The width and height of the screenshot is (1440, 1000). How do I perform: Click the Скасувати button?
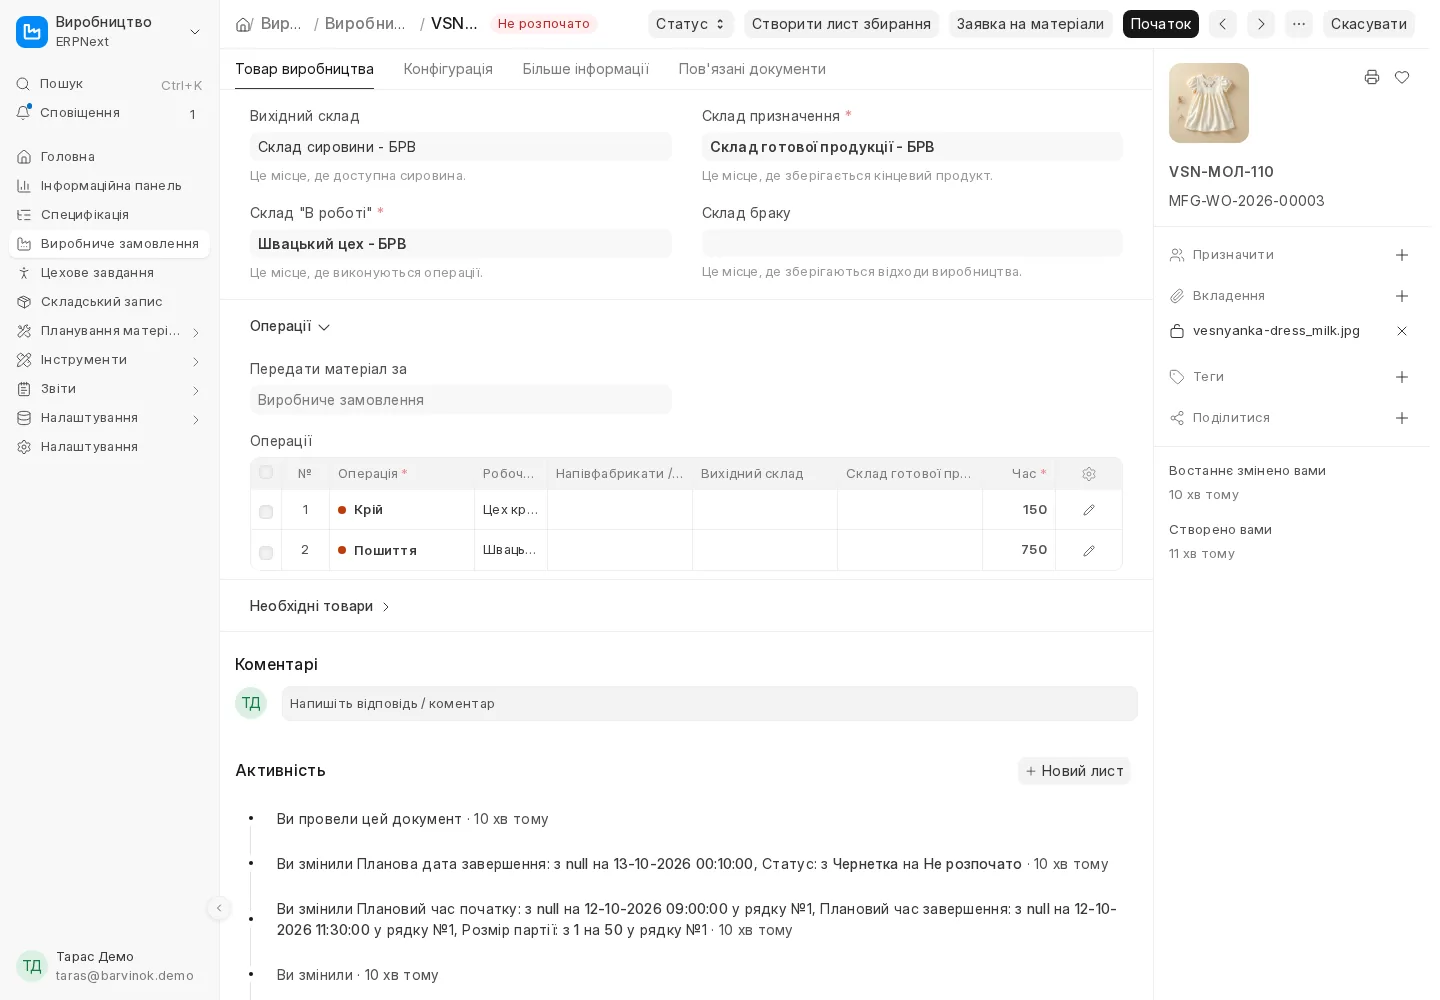click(1369, 24)
